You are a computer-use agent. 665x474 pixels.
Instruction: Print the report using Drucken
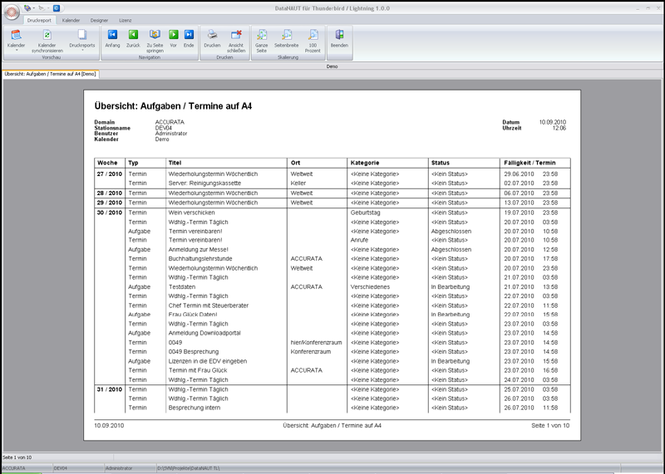tap(212, 39)
